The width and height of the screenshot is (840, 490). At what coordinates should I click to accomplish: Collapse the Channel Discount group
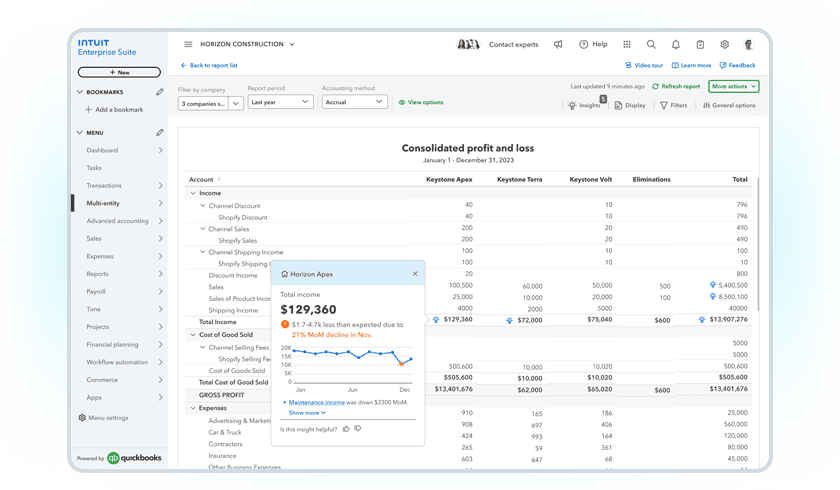(202, 206)
